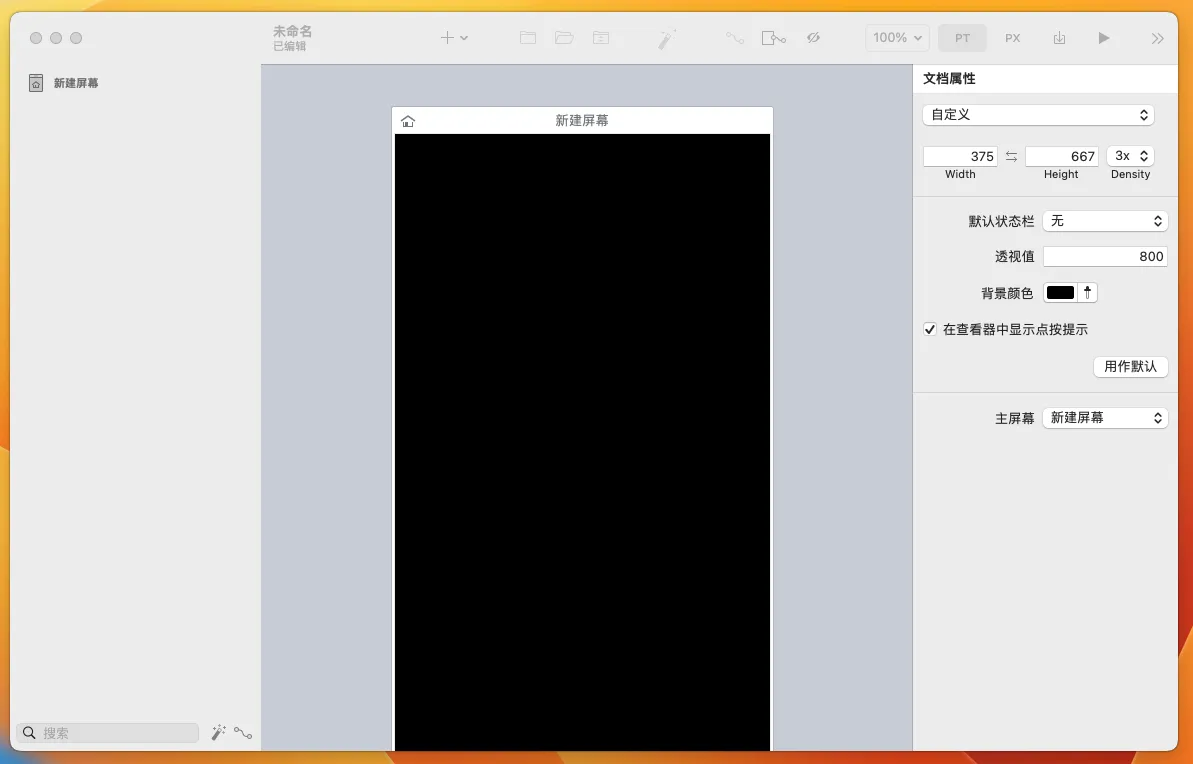Click the curved link path icon in the top toolbar

[735, 38]
